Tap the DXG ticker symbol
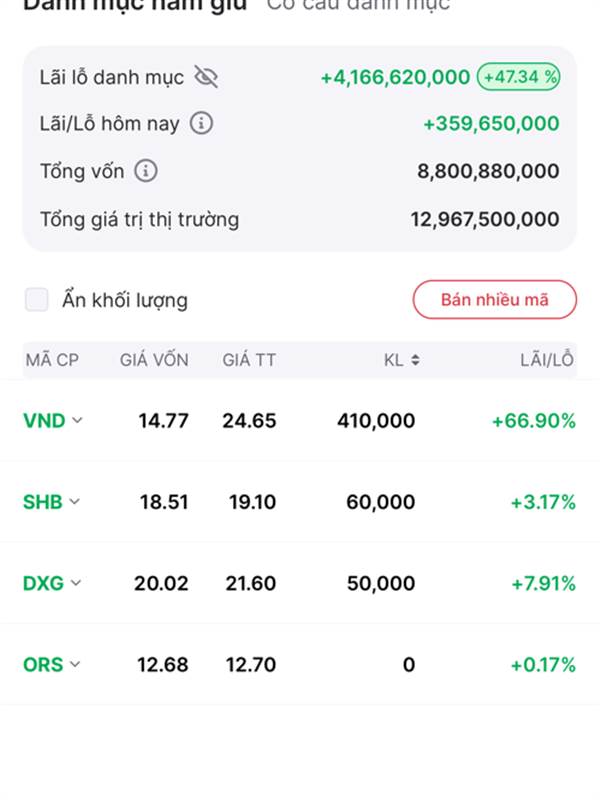Screen dimensions: 600x800 point(43,583)
